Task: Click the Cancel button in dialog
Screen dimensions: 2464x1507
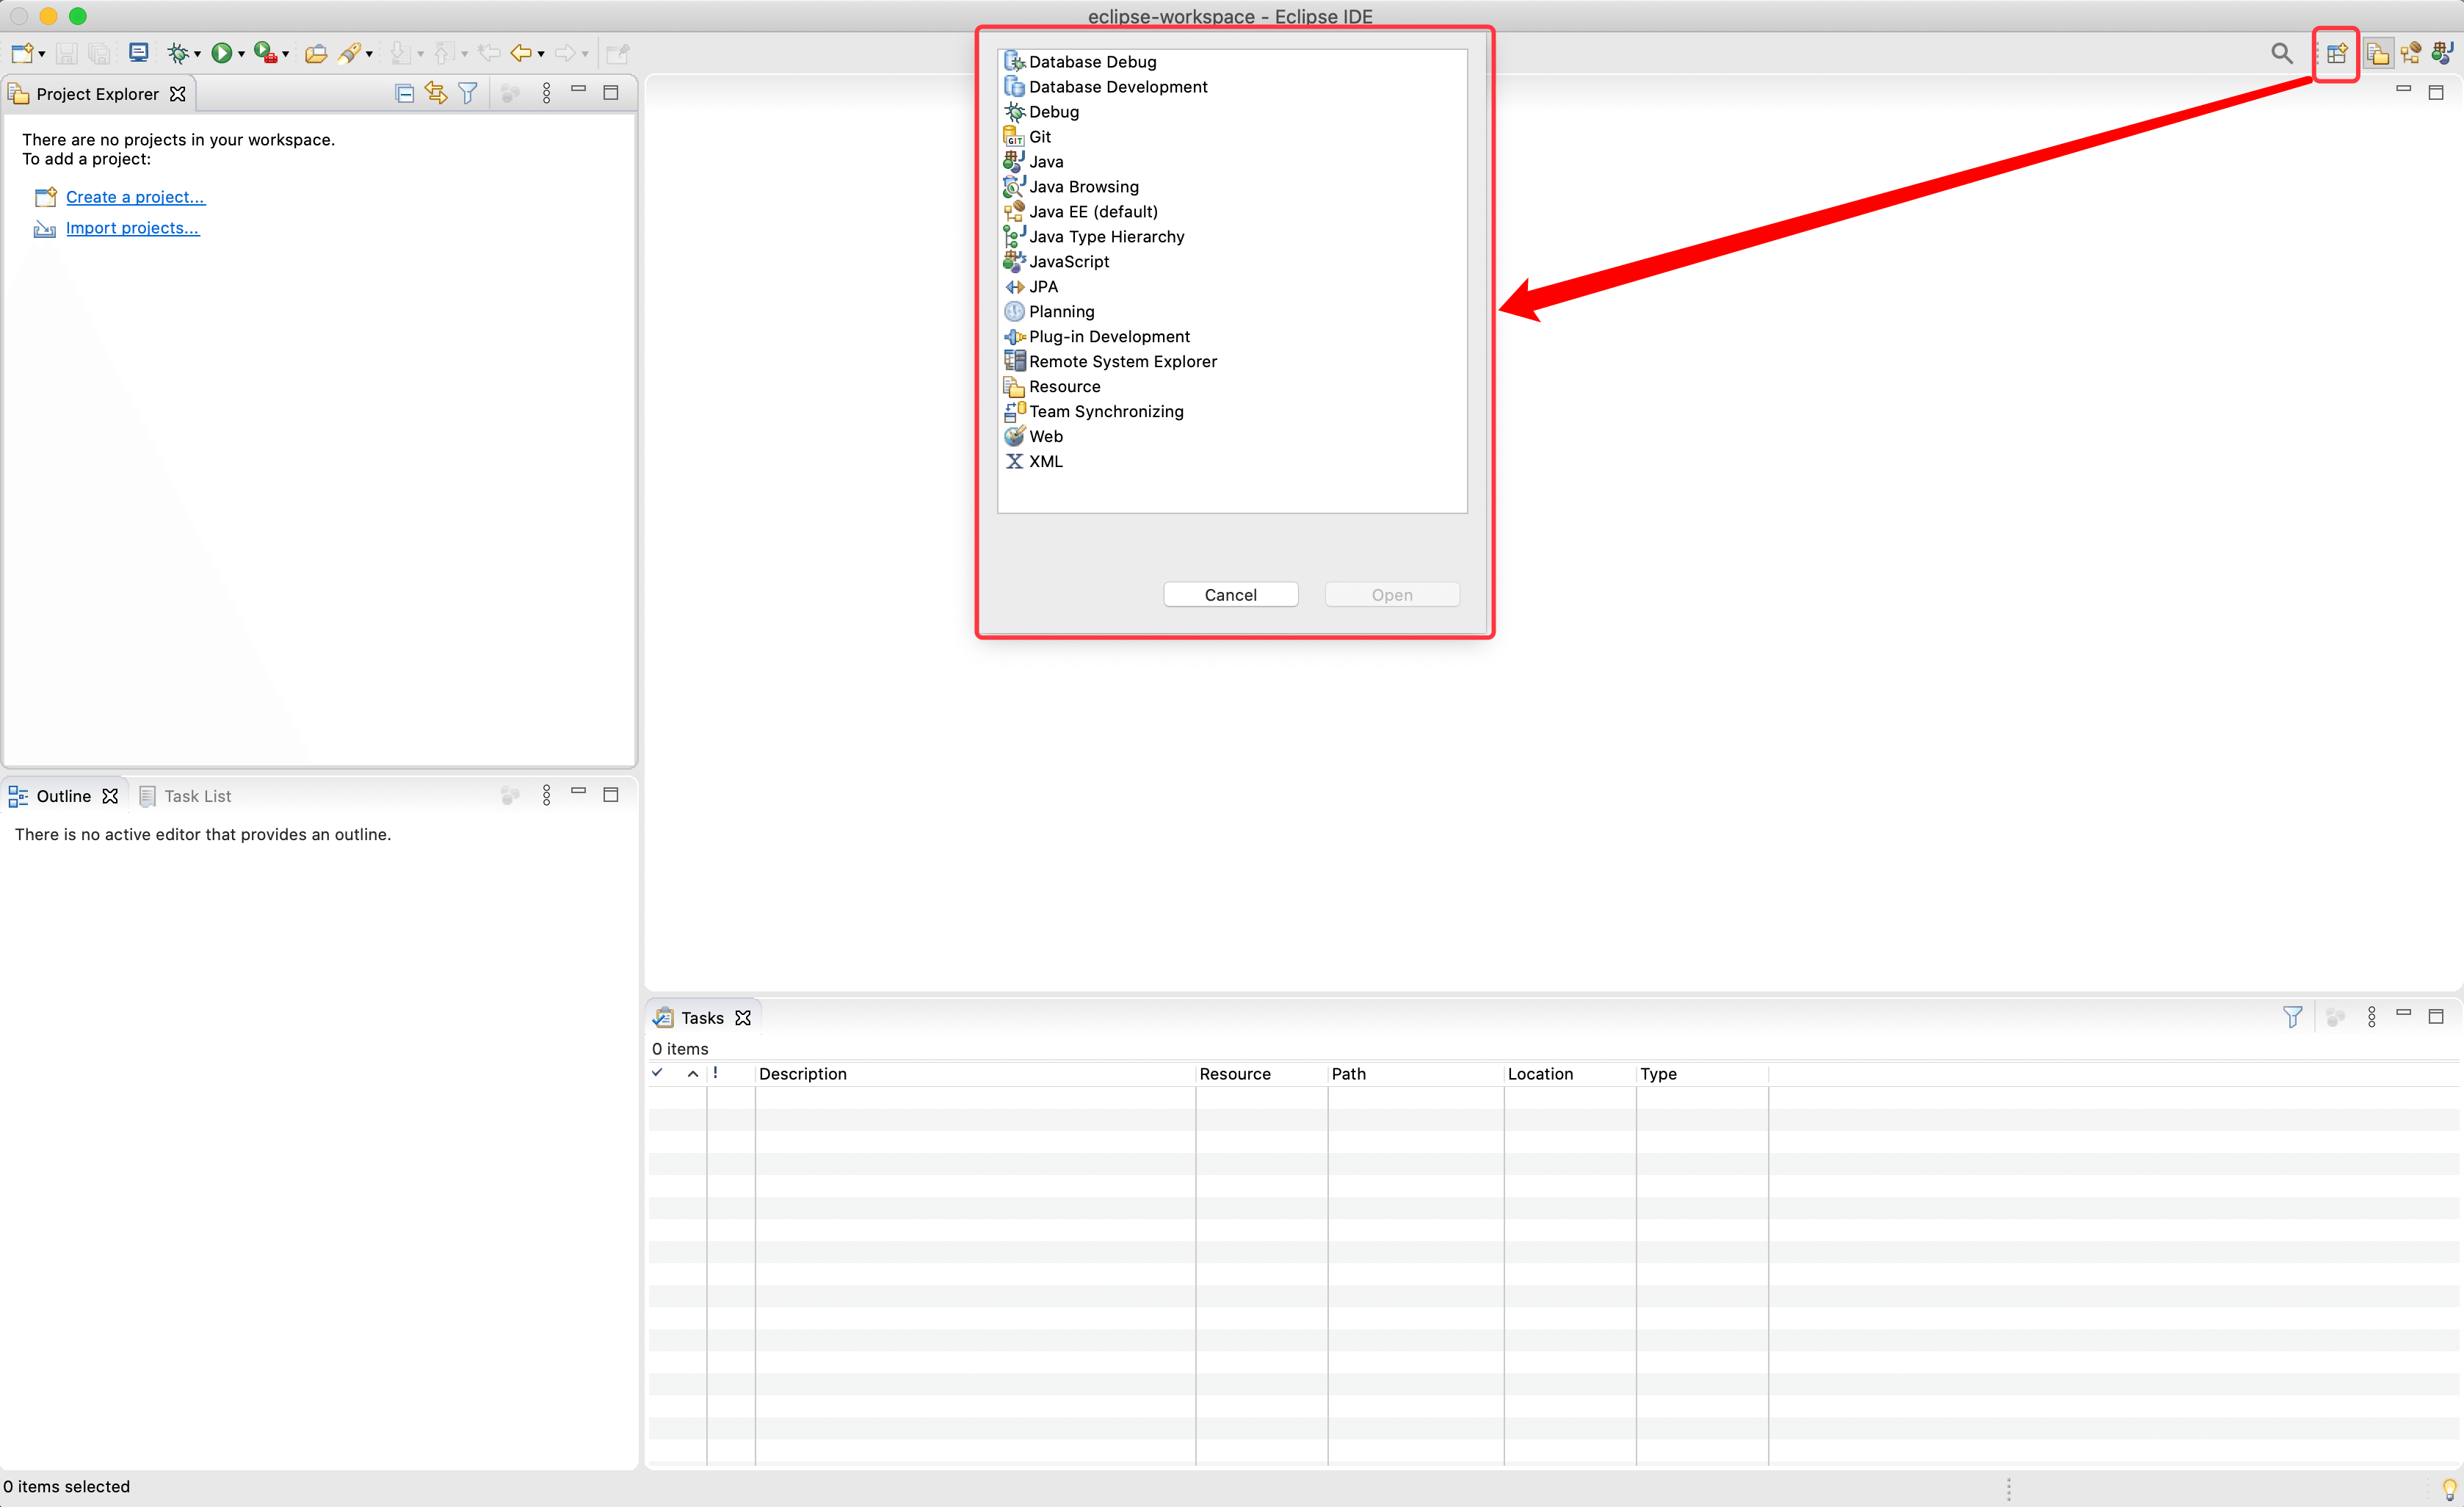Action: coord(1230,595)
